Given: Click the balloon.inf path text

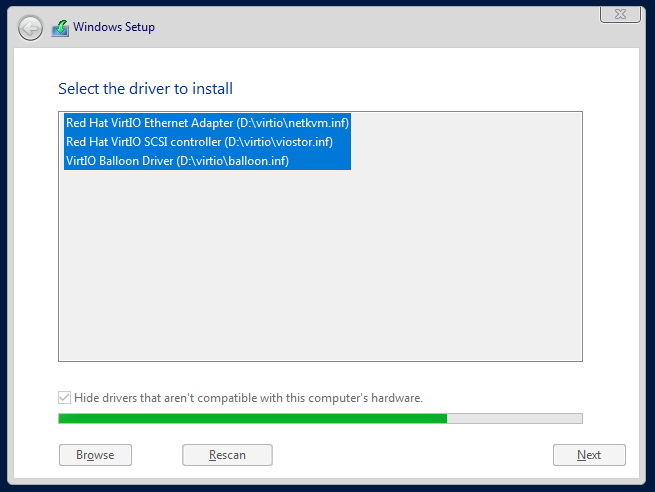Looking at the screenshot, I should pos(233,161).
